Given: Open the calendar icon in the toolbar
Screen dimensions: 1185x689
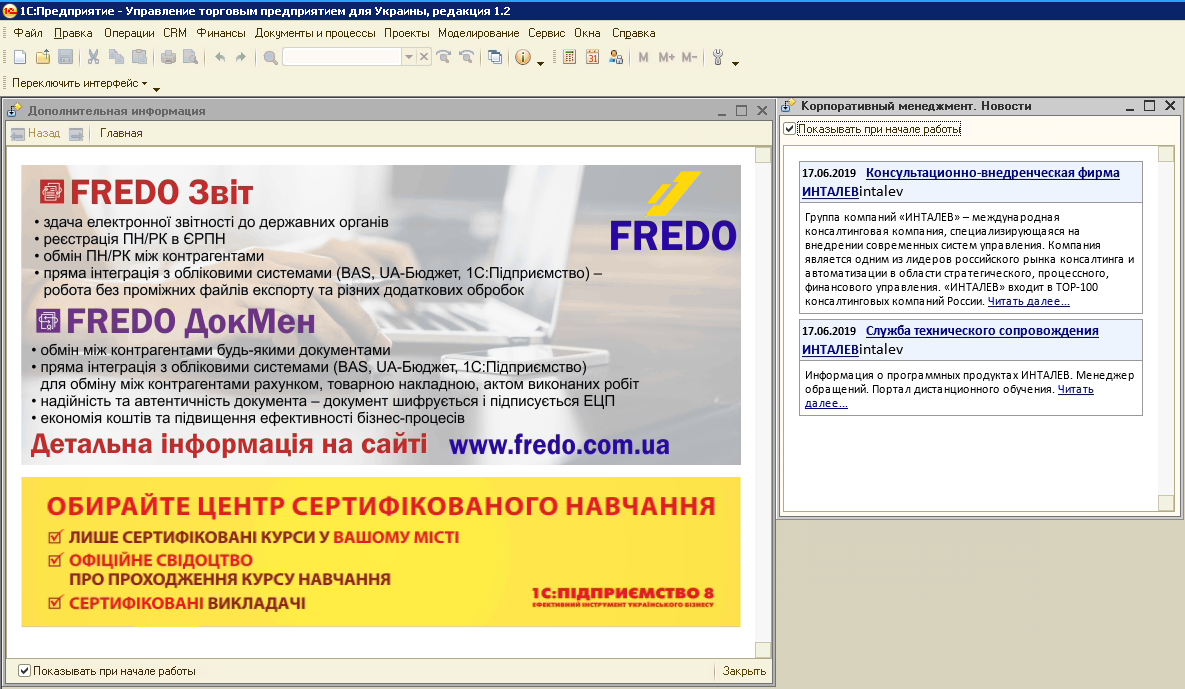Looking at the screenshot, I should coord(592,57).
